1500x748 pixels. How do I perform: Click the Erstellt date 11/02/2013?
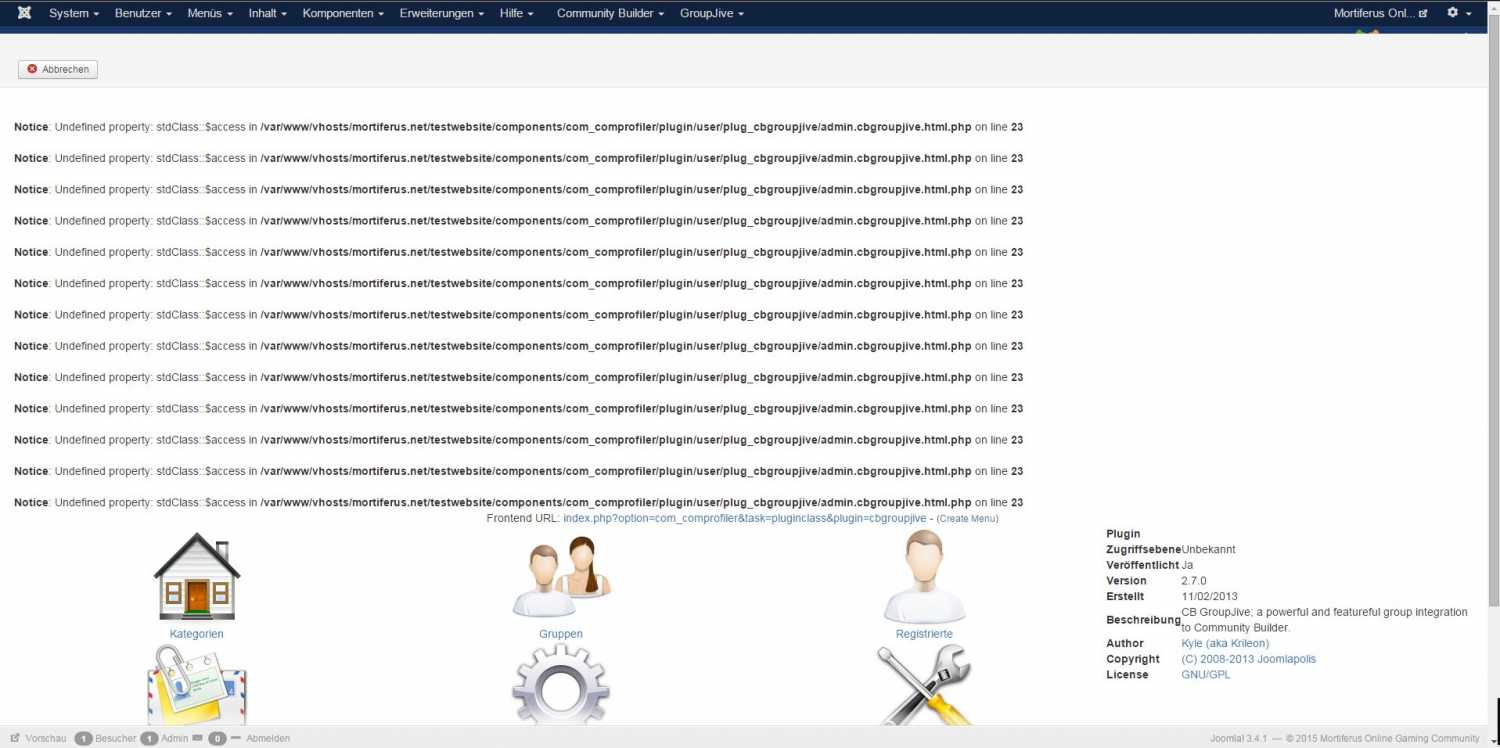click(x=1209, y=596)
